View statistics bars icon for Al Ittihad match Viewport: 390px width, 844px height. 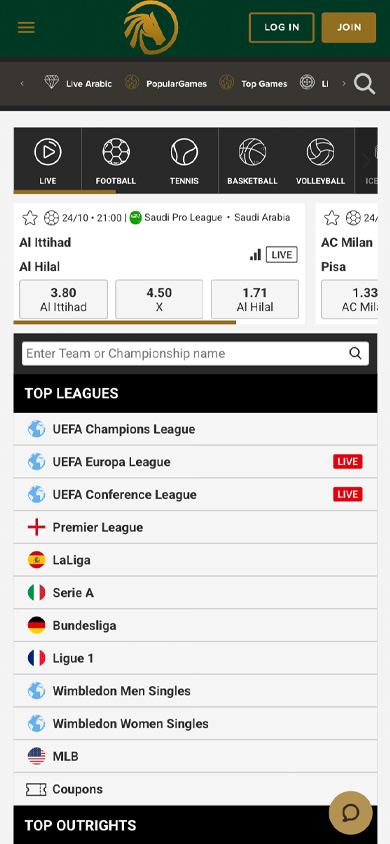coord(256,255)
